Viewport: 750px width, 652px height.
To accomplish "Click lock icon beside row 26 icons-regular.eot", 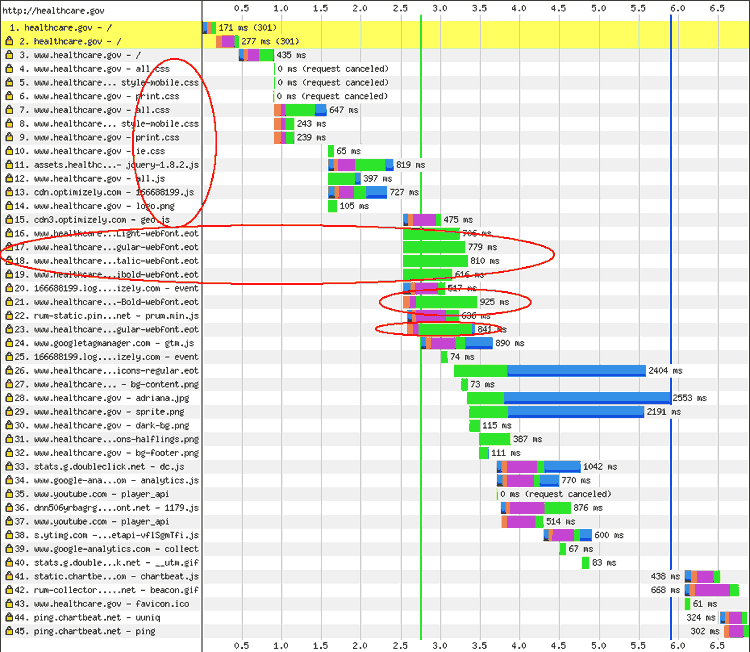I will pyautogui.click(x=9, y=371).
